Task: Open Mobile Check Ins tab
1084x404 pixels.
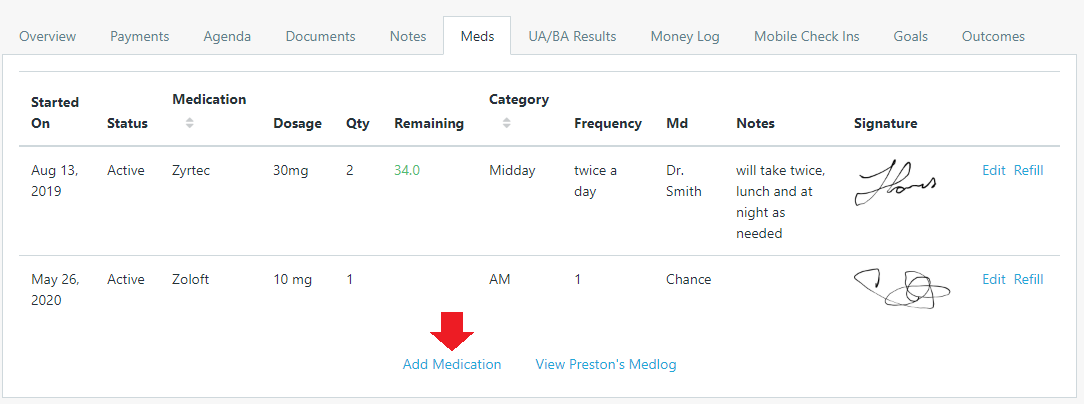Action: click(x=806, y=36)
